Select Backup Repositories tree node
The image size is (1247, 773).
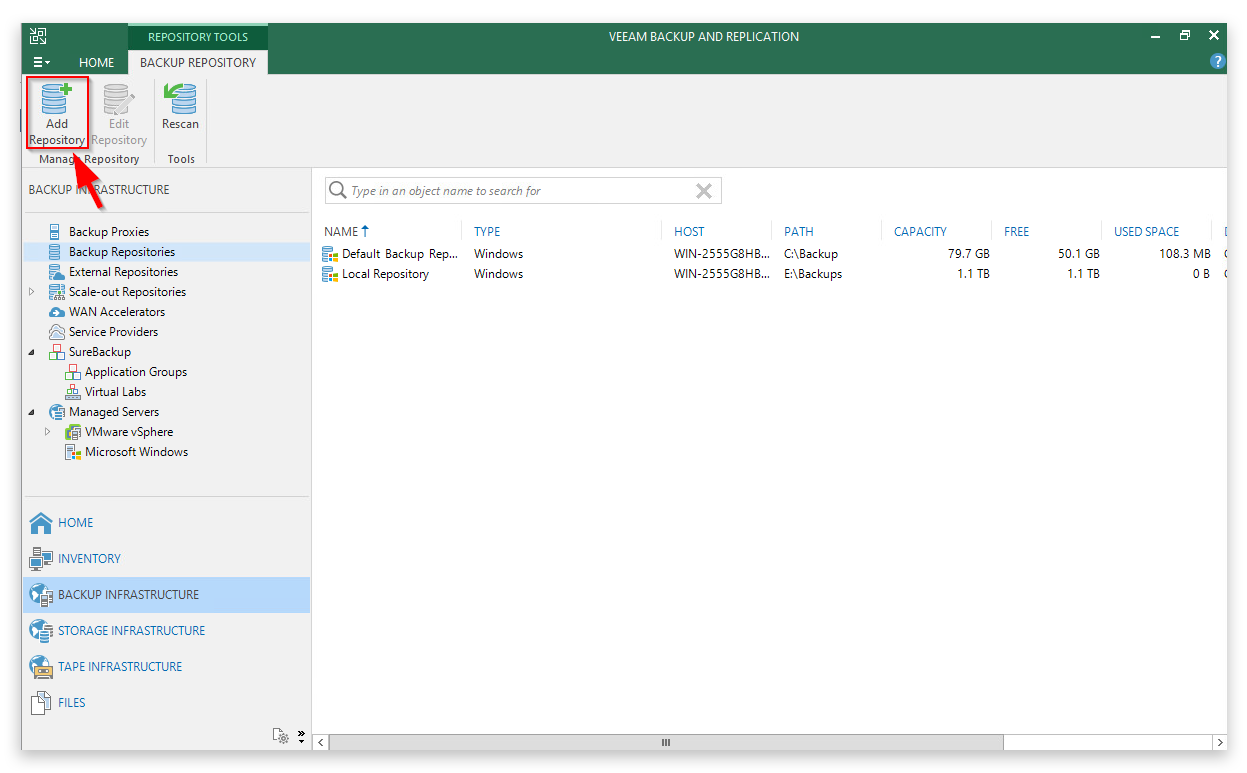pos(122,252)
